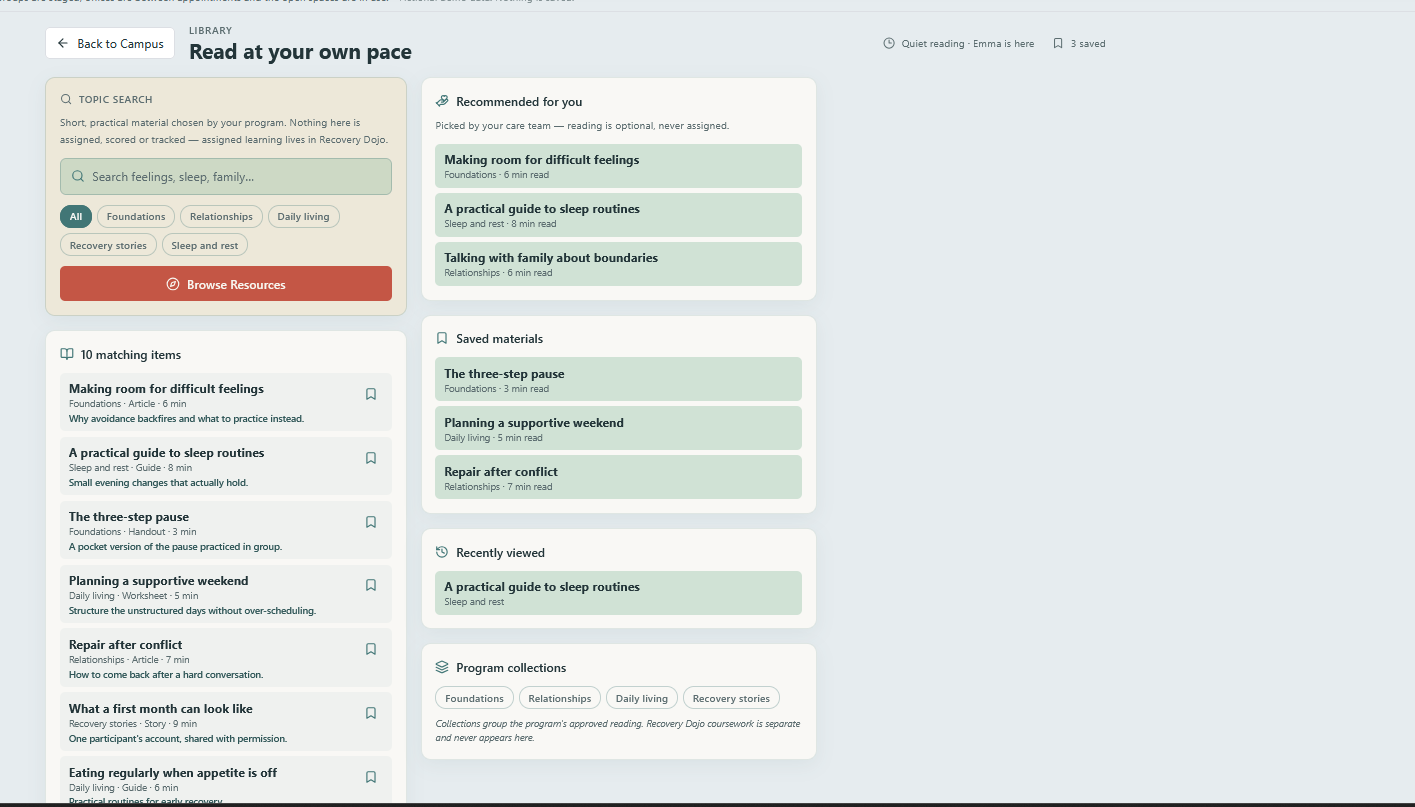Open 'Eating regularly when appetite is off' item
This screenshot has height=807, width=1415.
coord(226,781)
